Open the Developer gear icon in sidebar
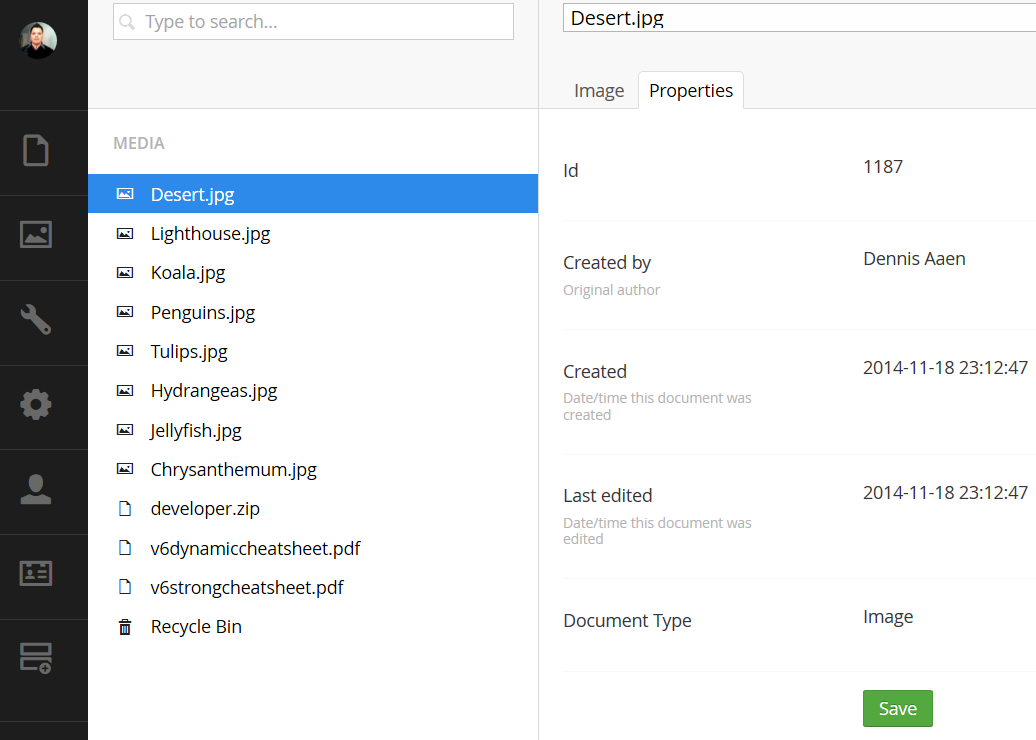 tap(36, 405)
